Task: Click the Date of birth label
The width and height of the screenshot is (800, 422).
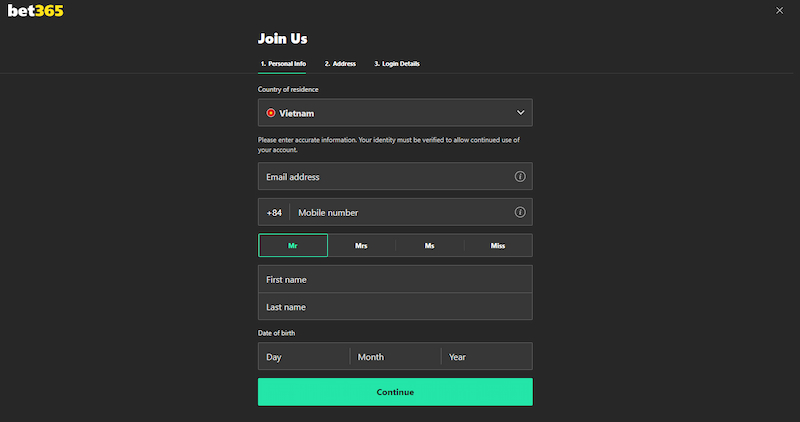Action: [276, 333]
